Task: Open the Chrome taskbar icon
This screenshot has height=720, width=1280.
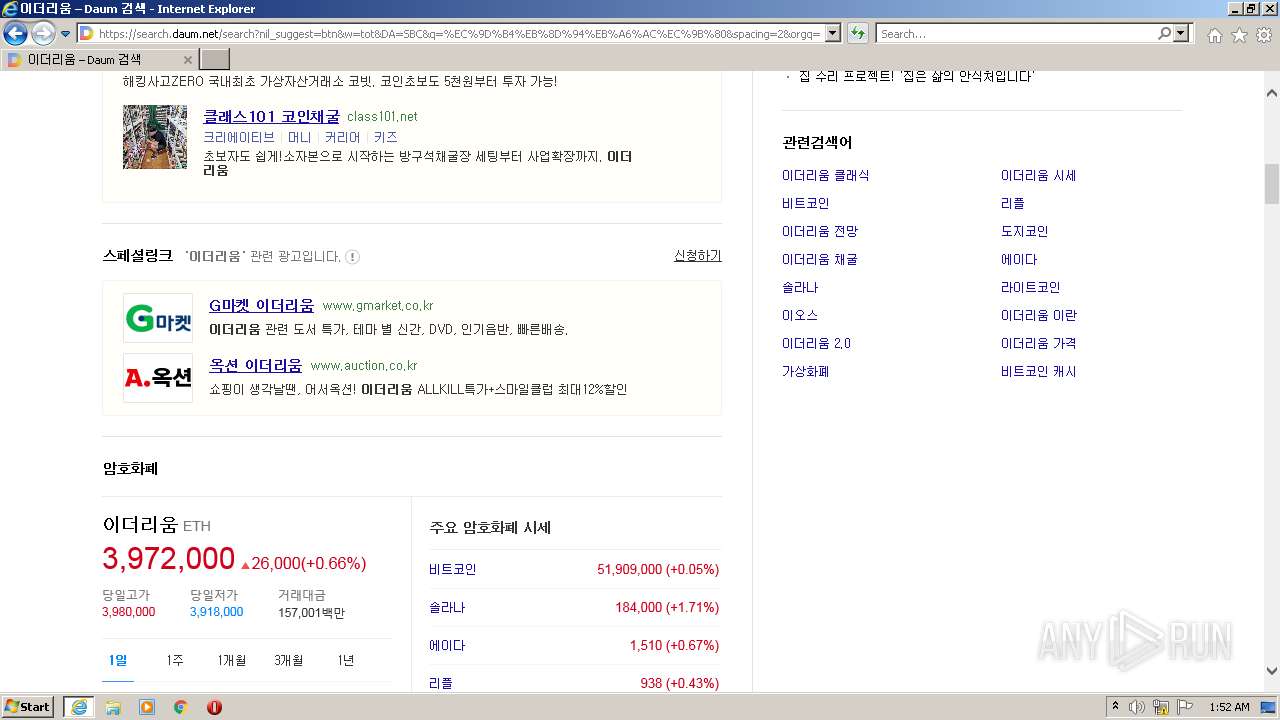Action: (x=180, y=707)
